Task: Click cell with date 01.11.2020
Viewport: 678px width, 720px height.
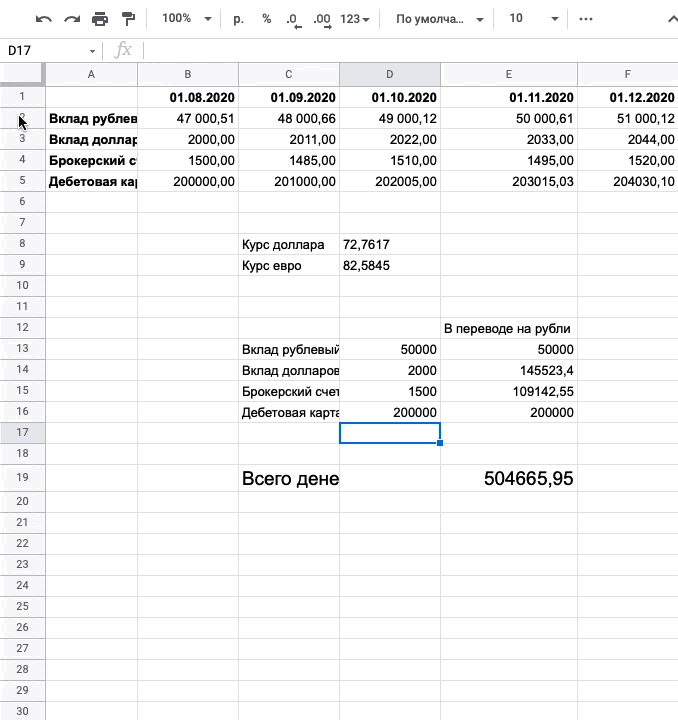Action: (509, 97)
